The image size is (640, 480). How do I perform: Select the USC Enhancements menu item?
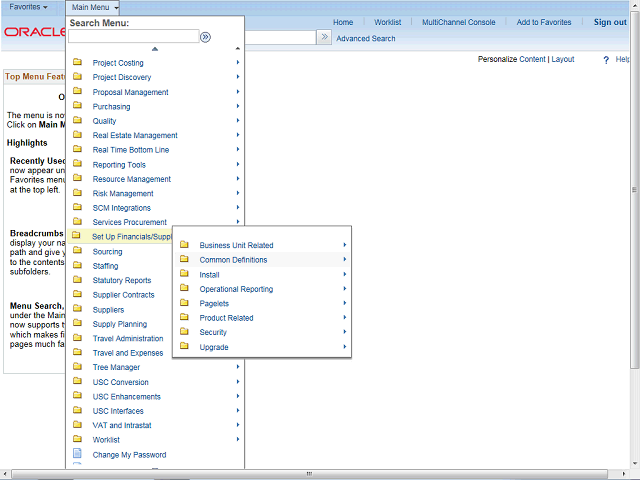tap(127, 397)
